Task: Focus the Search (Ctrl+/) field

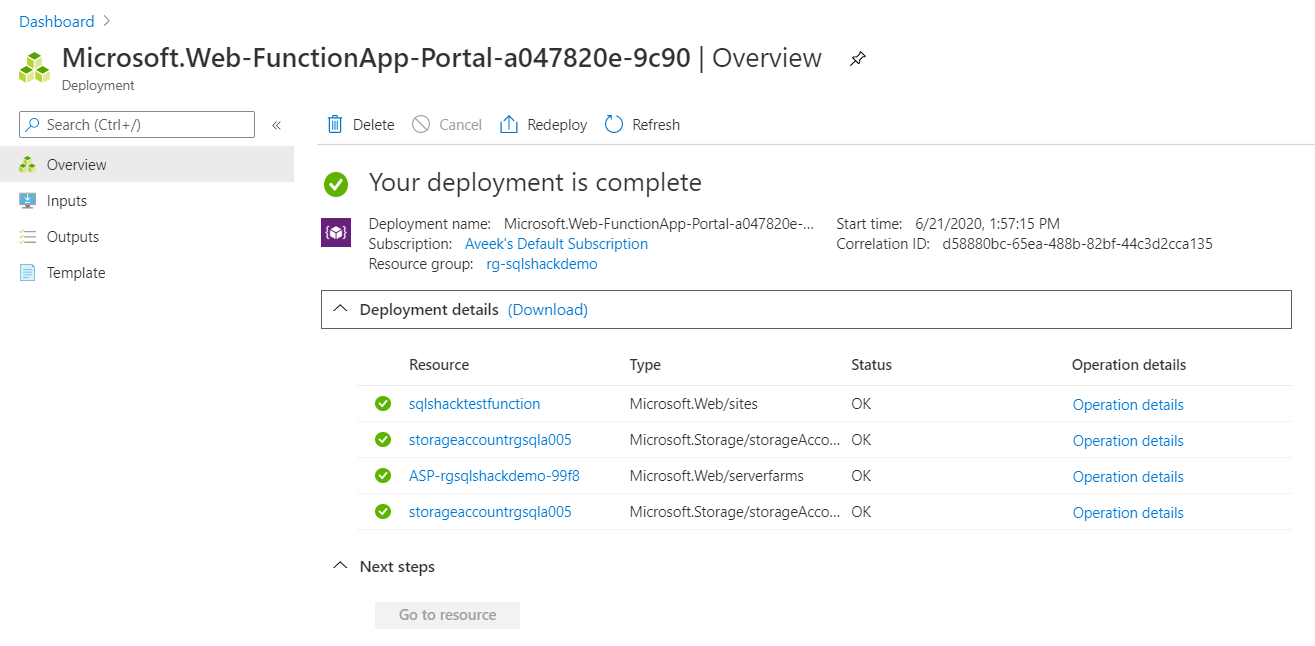Action: 137,125
